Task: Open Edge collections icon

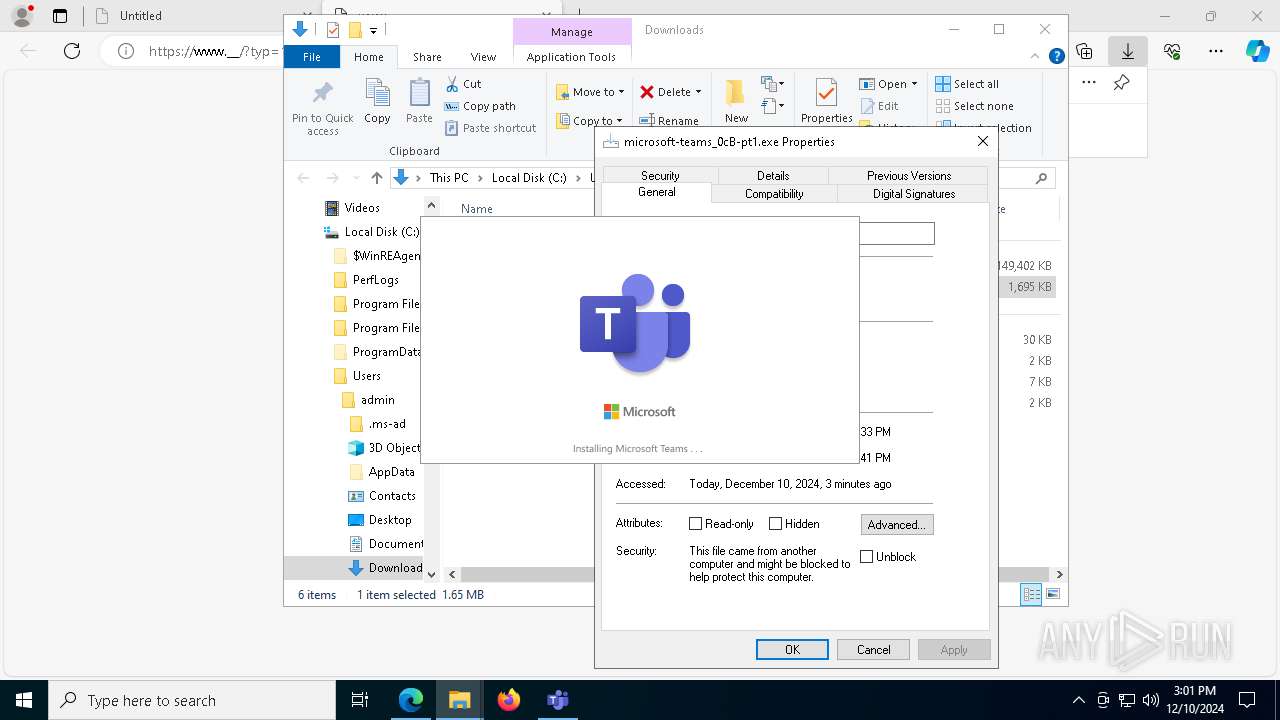Action: point(1084,51)
